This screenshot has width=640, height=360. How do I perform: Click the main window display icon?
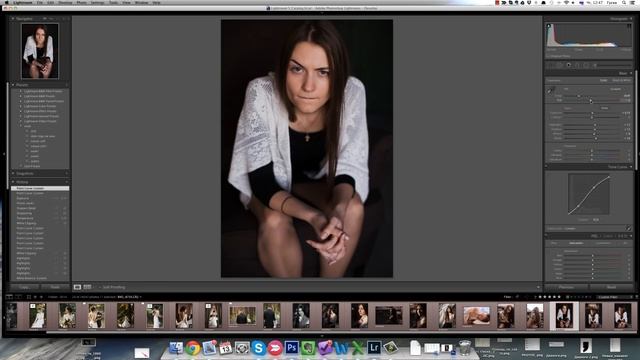pos(9,297)
